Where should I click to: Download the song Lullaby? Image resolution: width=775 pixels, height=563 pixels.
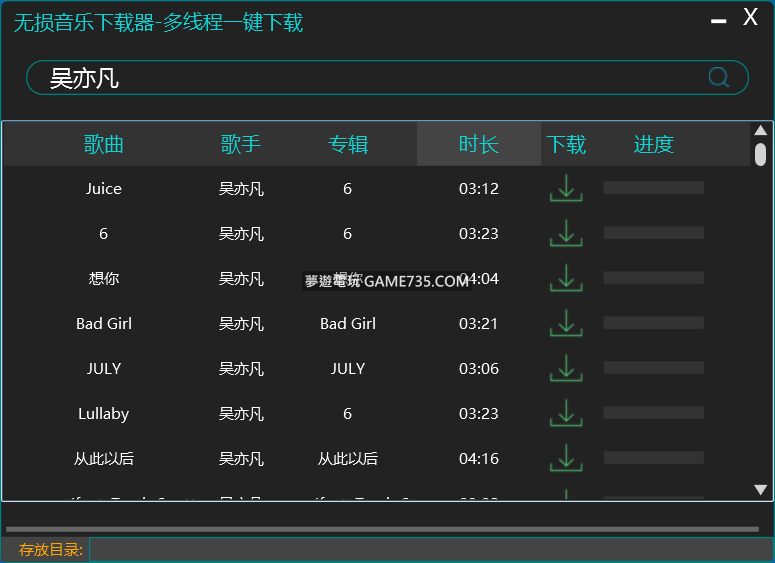pyautogui.click(x=566, y=413)
